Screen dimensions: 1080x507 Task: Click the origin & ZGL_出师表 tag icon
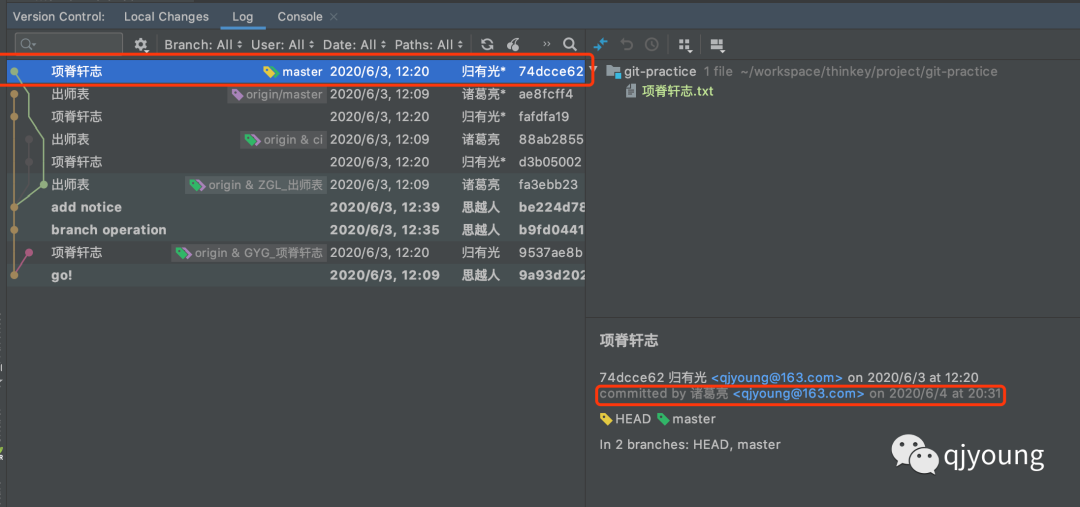tap(198, 185)
